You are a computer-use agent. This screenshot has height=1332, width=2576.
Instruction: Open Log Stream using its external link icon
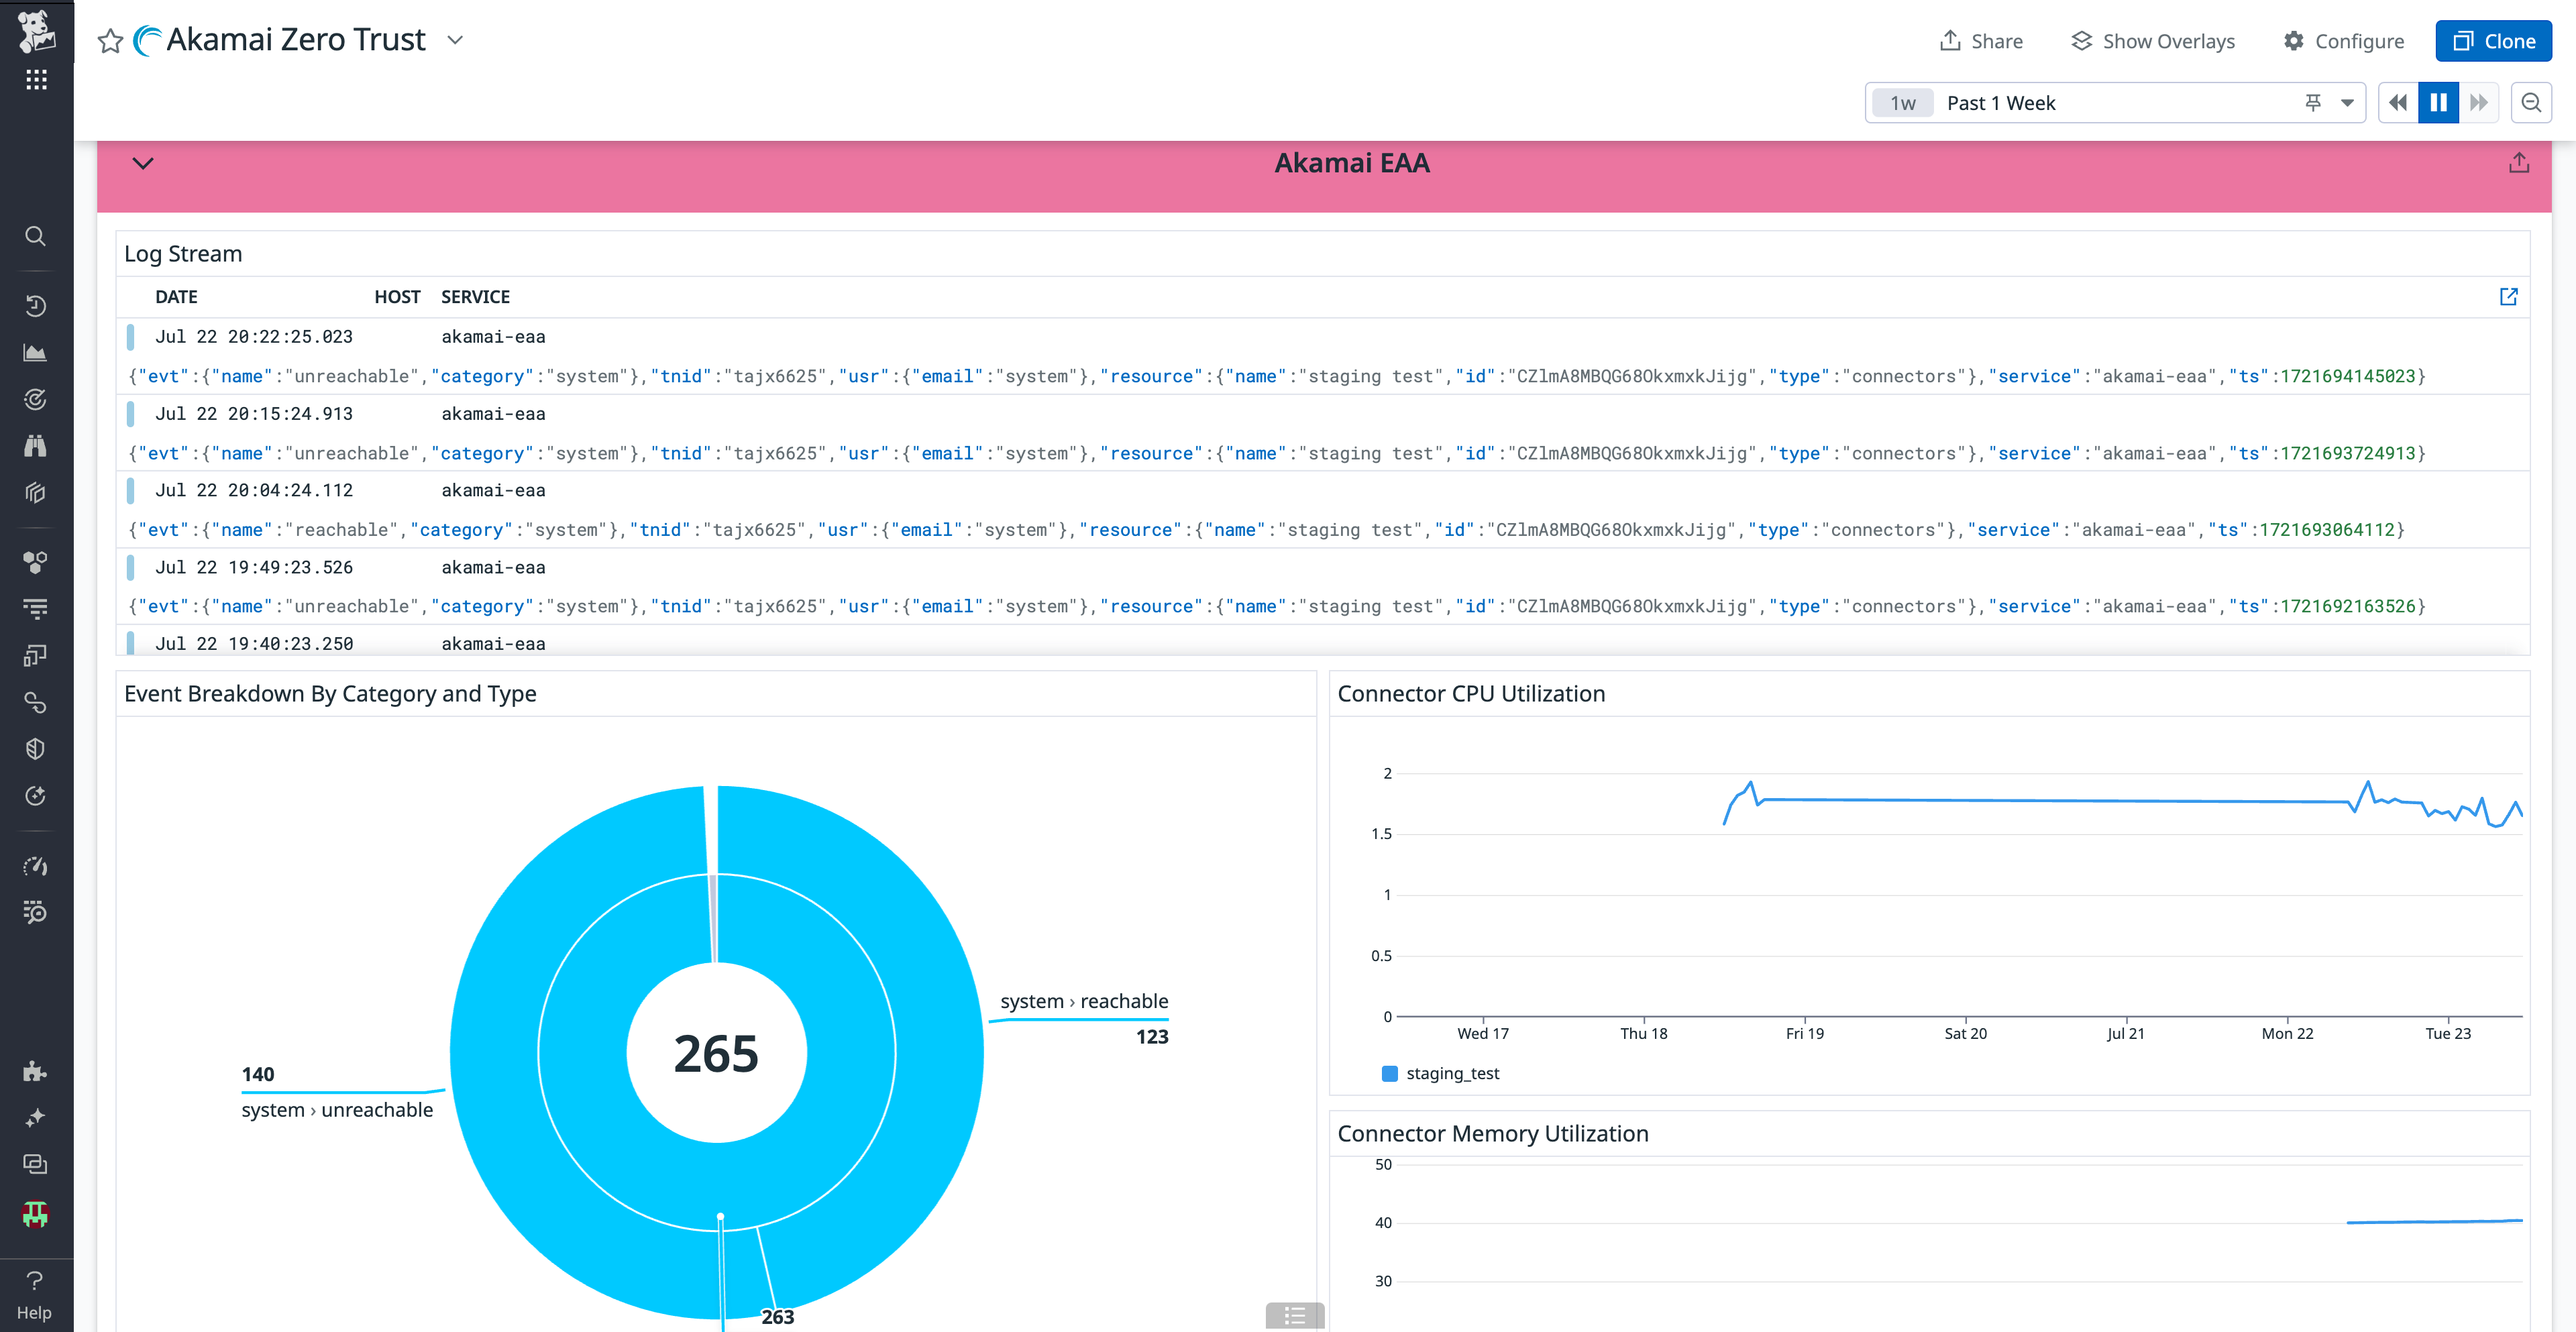pyautogui.click(x=2508, y=296)
